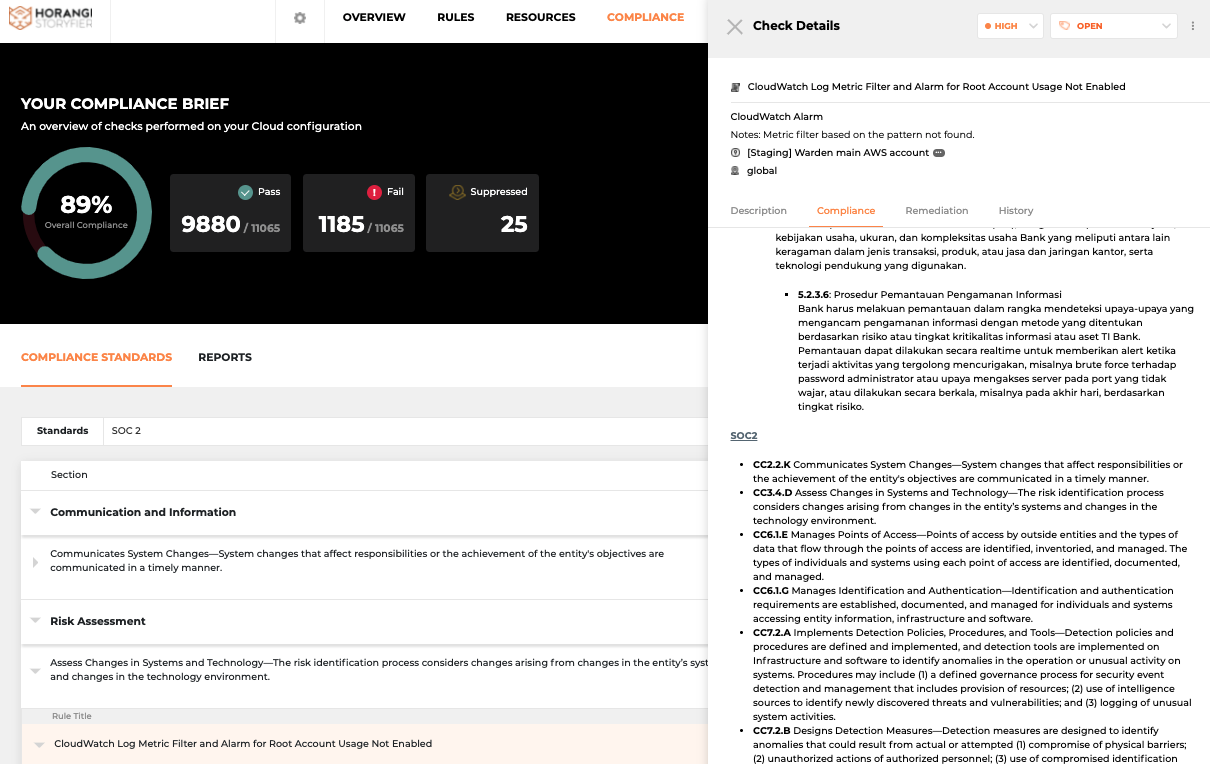Follow the SOC2 link
1210x764 pixels.
(744, 436)
